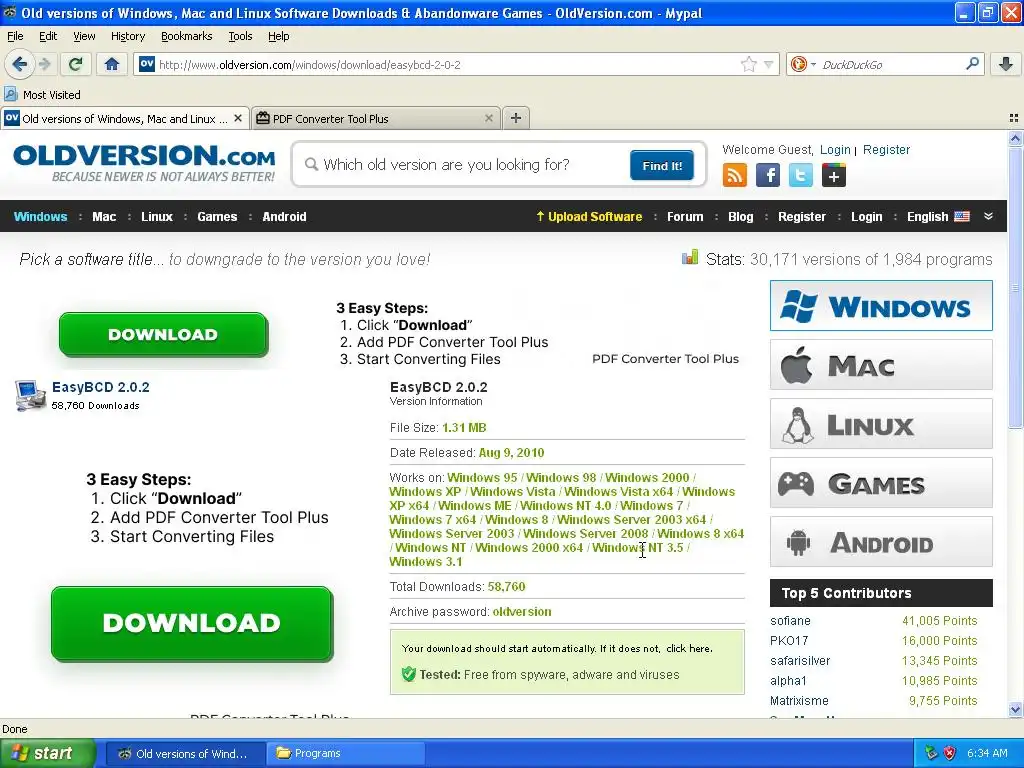Open the History menu
This screenshot has height=768, width=1024.
coord(127,36)
